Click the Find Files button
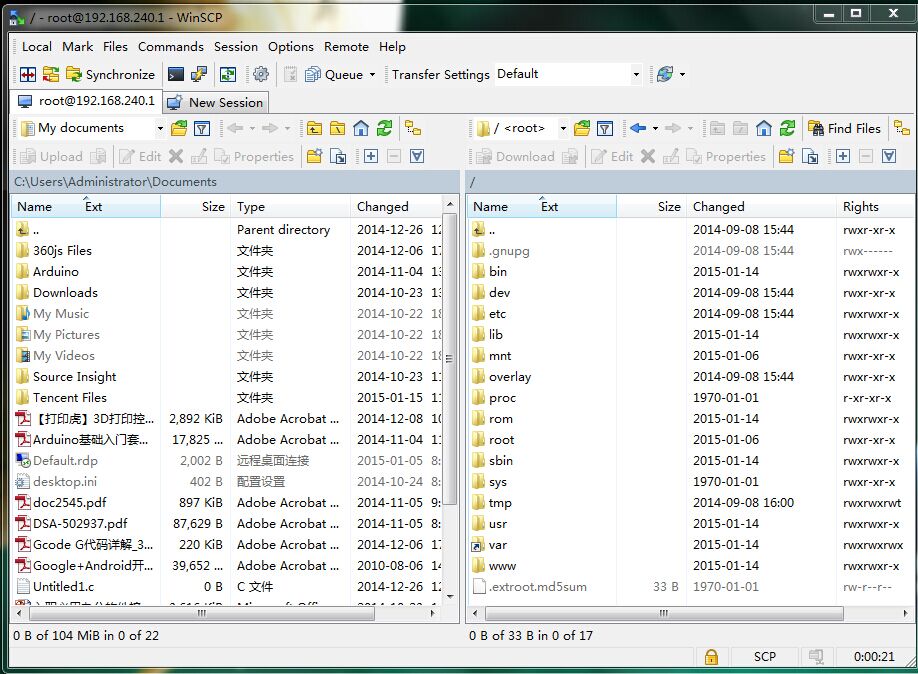The image size is (918, 674). [x=845, y=128]
